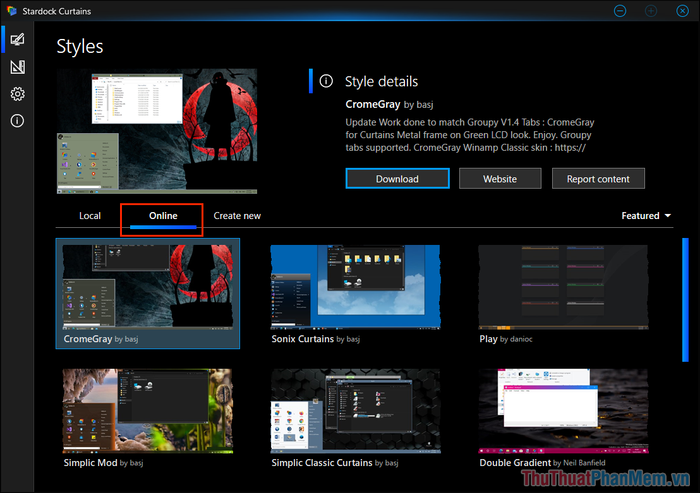This screenshot has height=493, width=700.
Task: Download the CromeGray style
Action: tap(397, 179)
